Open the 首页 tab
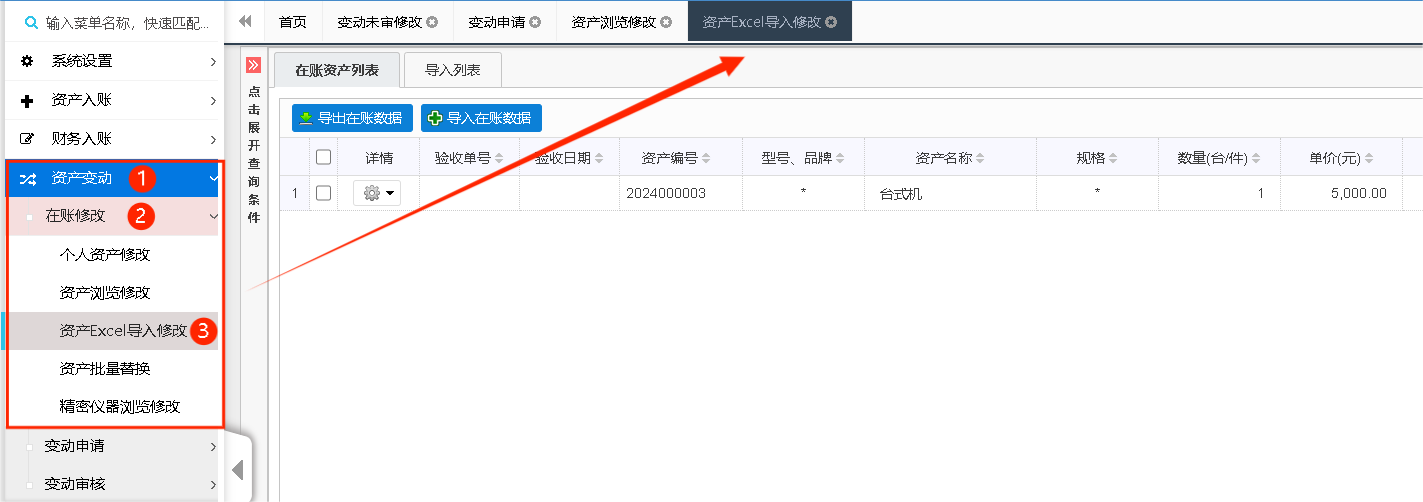 point(292,22)
